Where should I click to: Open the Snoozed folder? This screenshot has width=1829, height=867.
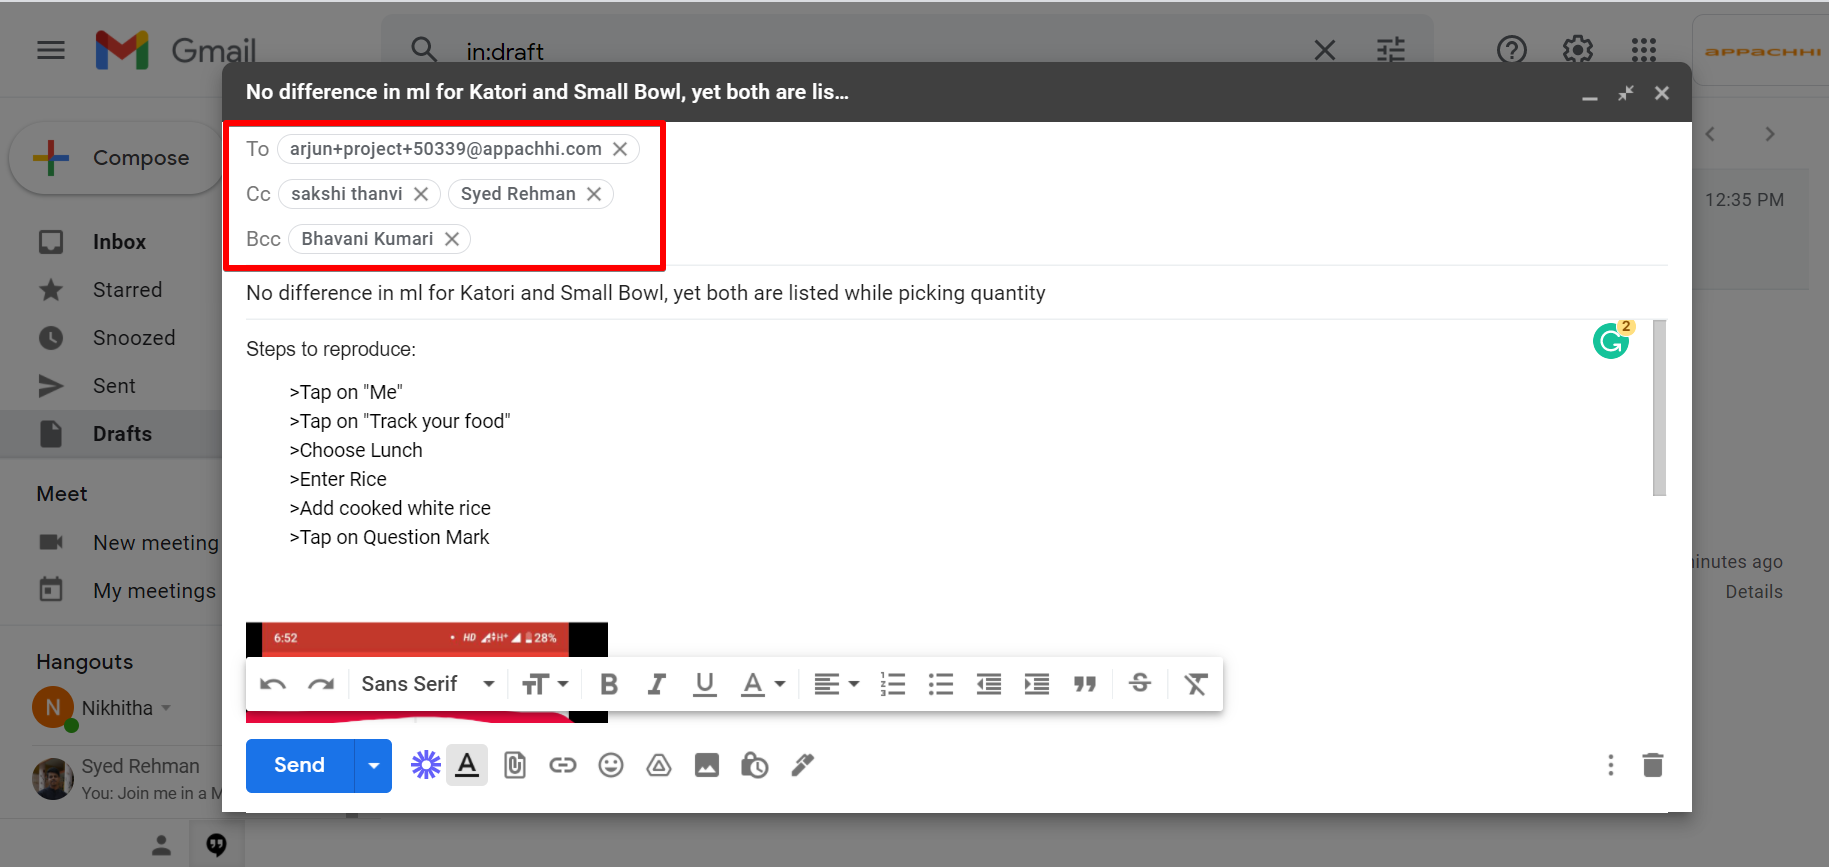click(x=134, y=338)
